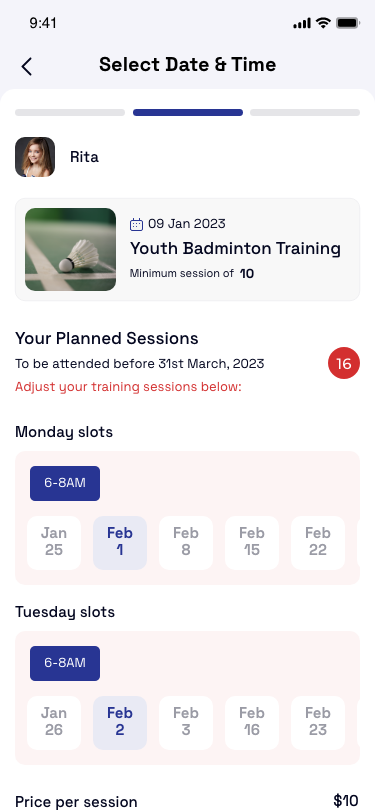Viewport: 375px width, 812px height.
Task: Choose Feb 15 in Monday slots
Action: [252, 543]
